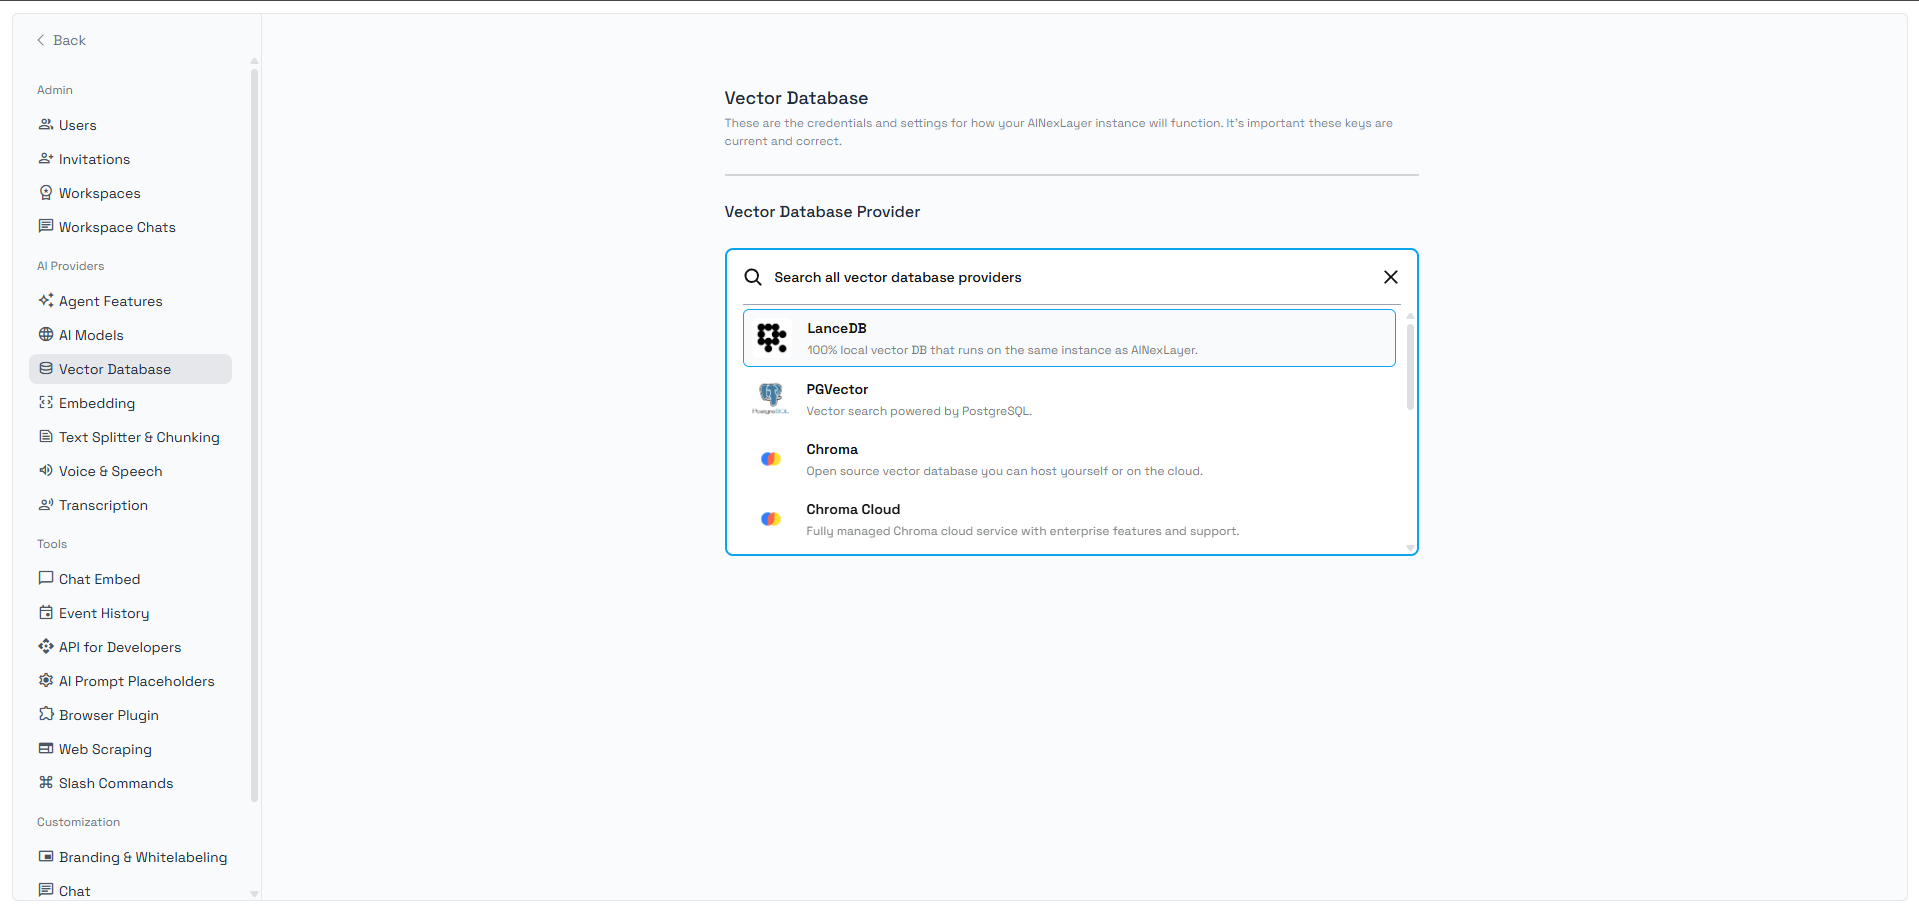Go to Voice & Speech settings
This screenshot has height=904, width=1919.
(x=110, y=471)
